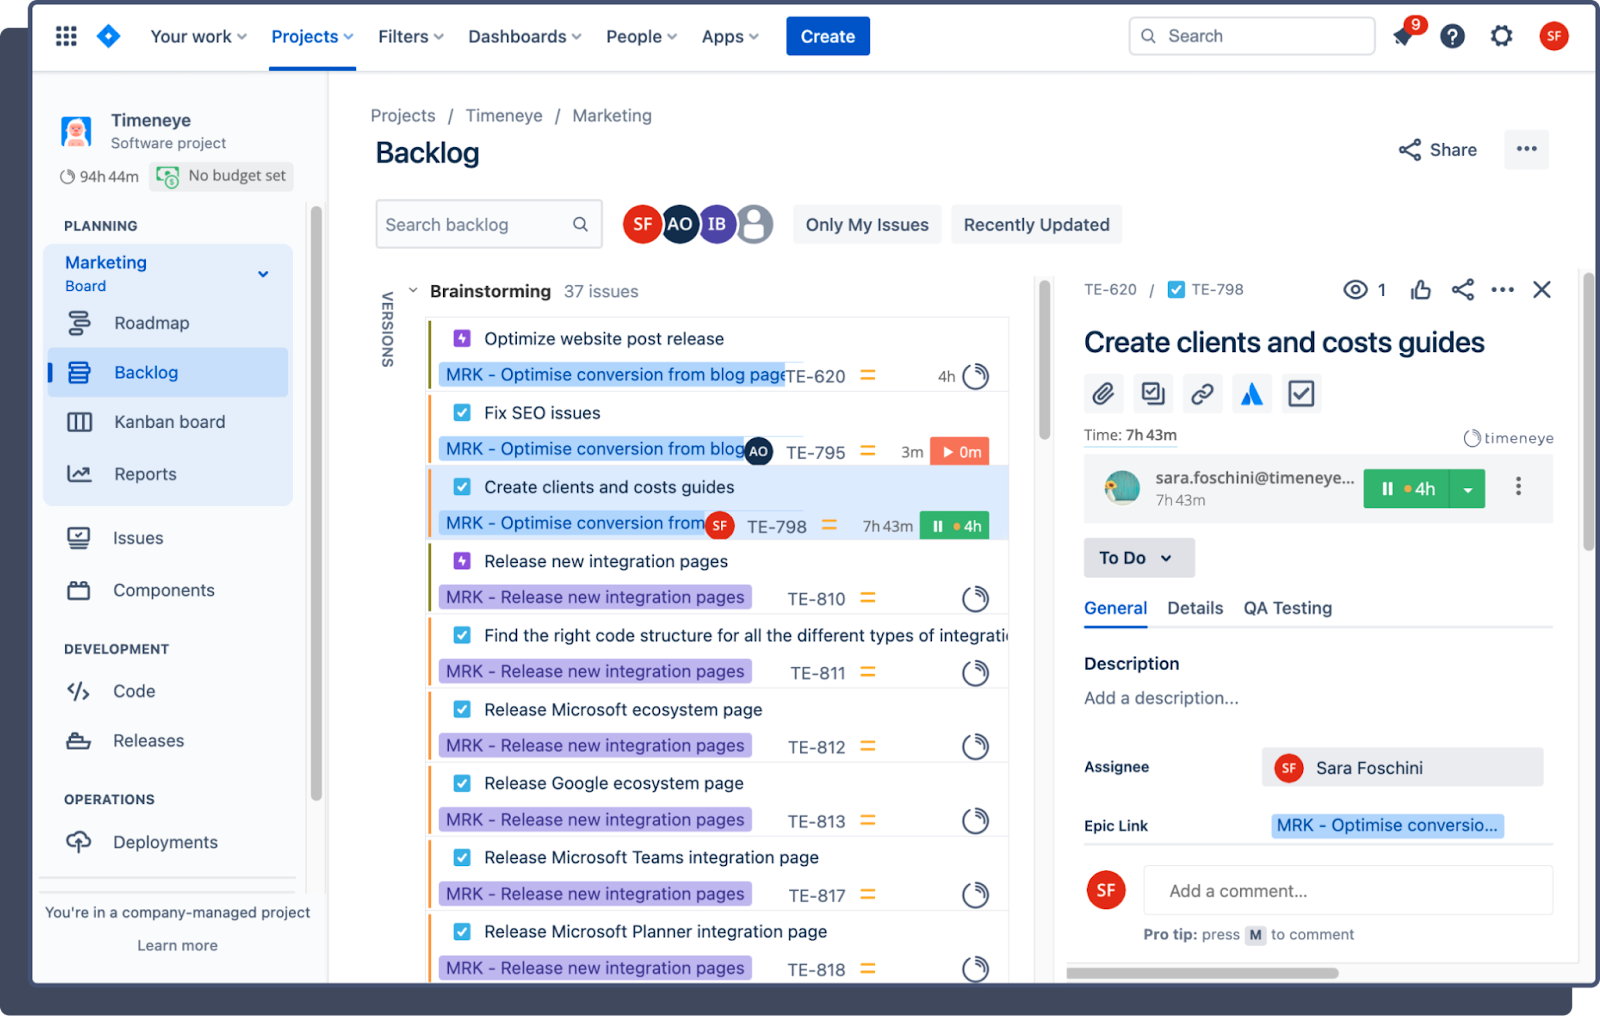Viewport: 1600px width, 1016px height.
Task: Open Reports in the sidebar
Action: (x=168, y=474)
